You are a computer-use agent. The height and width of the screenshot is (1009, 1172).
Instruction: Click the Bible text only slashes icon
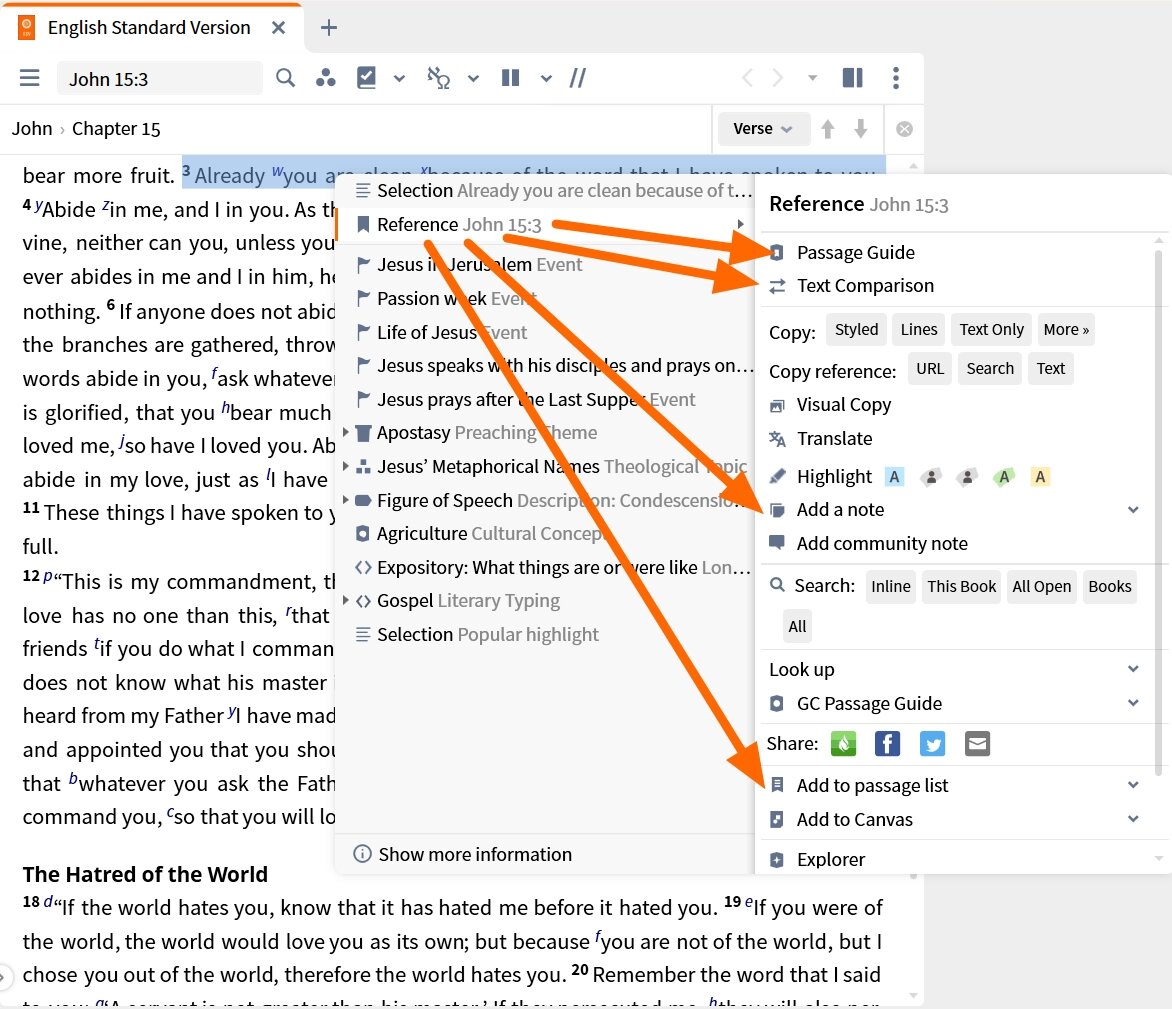coord(577,78)
